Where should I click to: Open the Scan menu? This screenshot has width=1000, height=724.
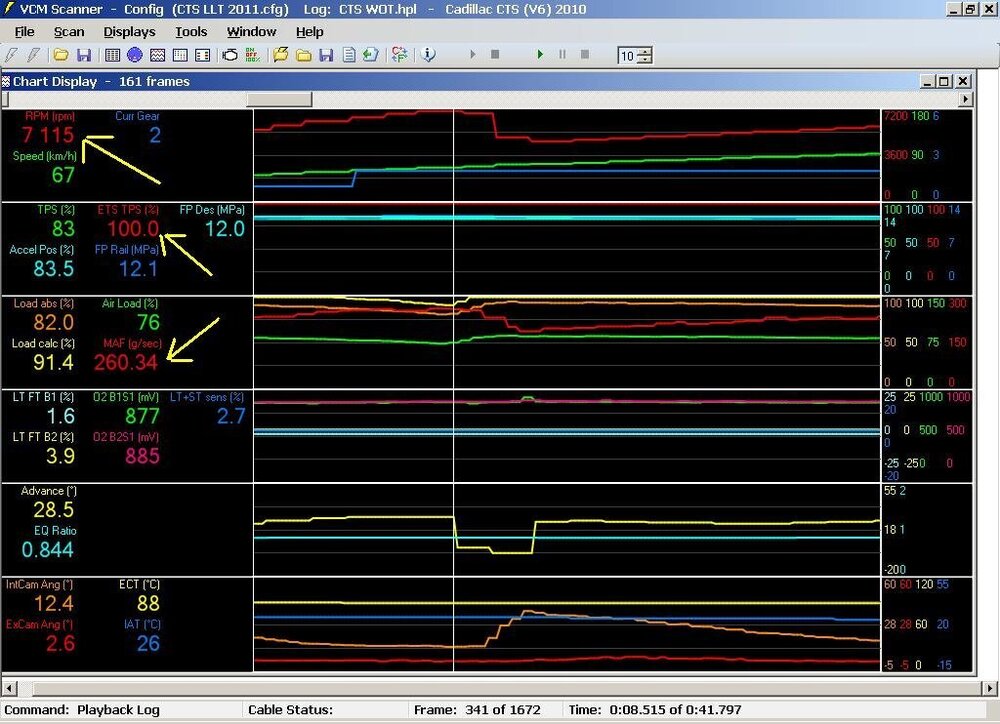tap(69, 32)
